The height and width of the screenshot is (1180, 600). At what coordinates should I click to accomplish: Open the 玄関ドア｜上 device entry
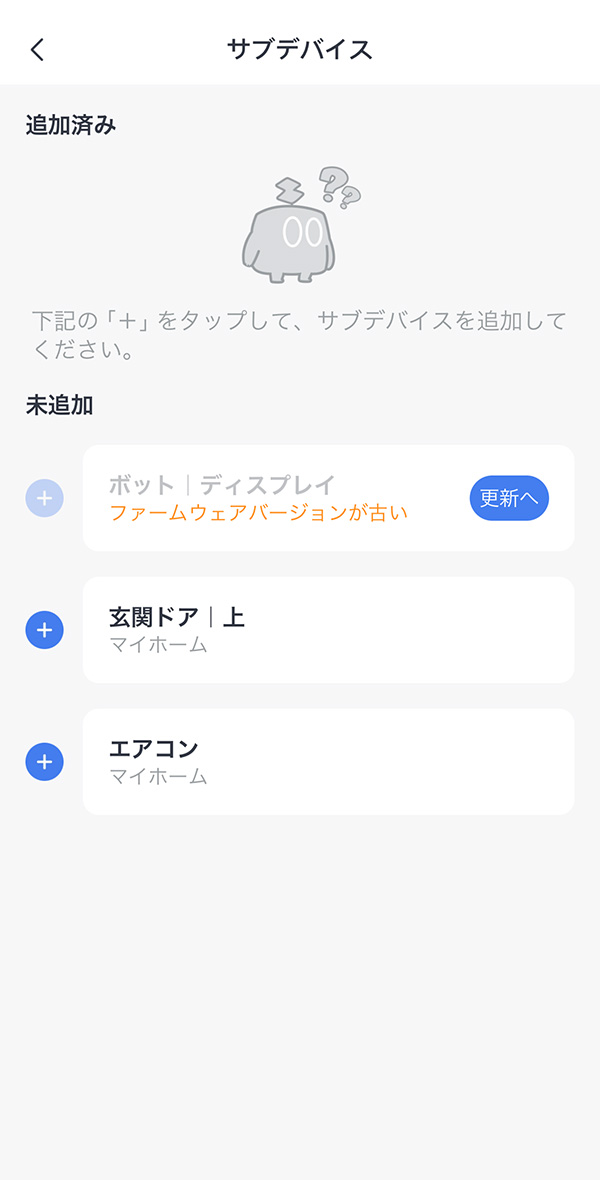[328, 630]
